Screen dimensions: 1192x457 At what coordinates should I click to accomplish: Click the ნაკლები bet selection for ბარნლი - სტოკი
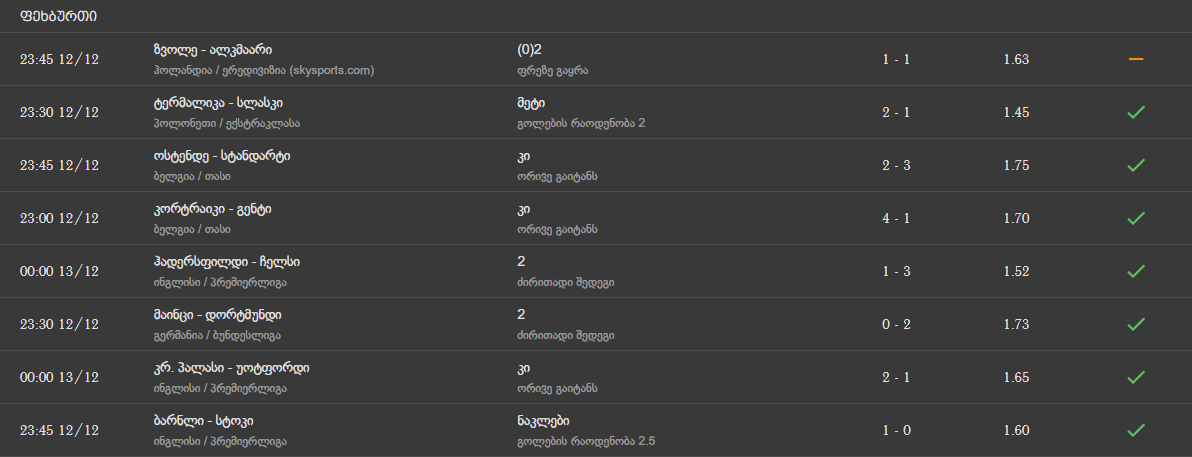(x=544, y=421)
